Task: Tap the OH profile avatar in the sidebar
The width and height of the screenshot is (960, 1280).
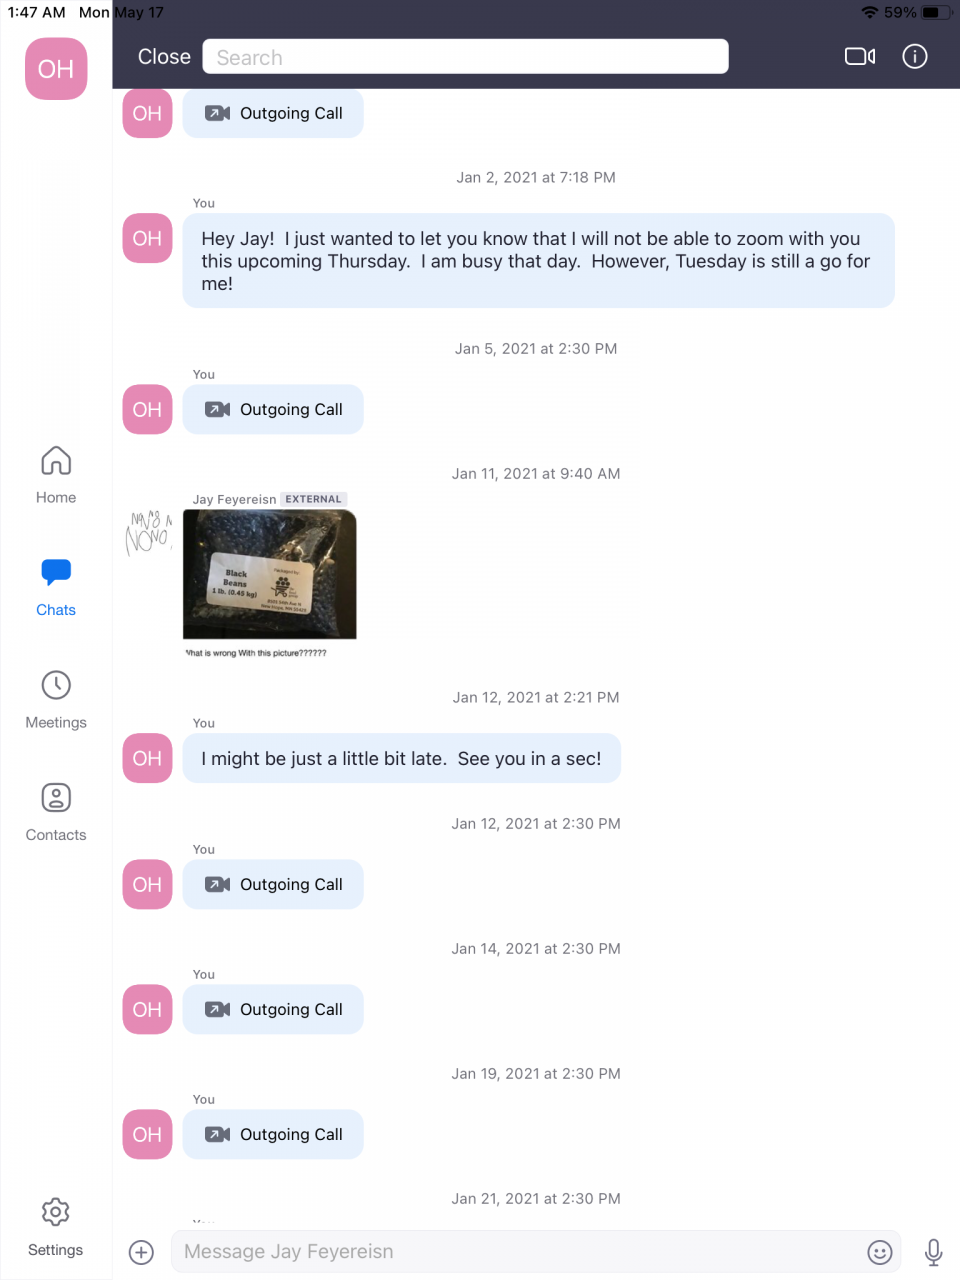Action: point(56,69)
